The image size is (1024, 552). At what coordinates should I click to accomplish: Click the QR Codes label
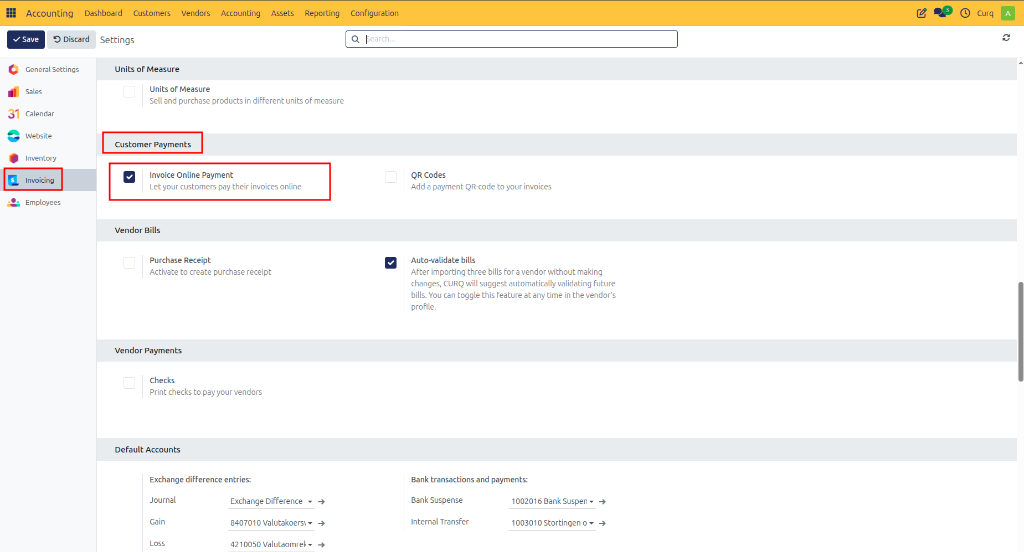click(x=428, y=175)
